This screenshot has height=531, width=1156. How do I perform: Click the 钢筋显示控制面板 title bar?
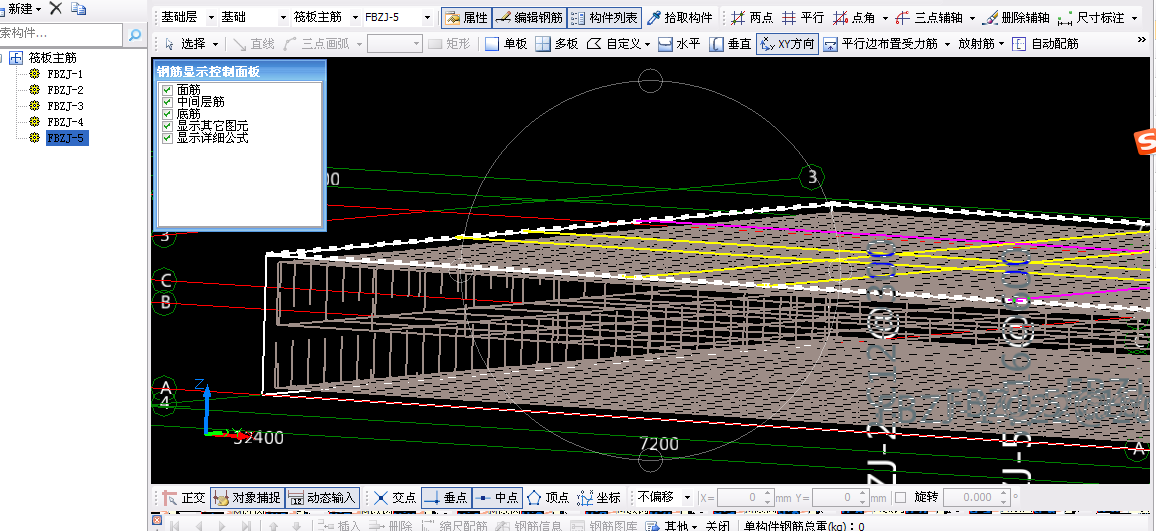pos(239,72)
